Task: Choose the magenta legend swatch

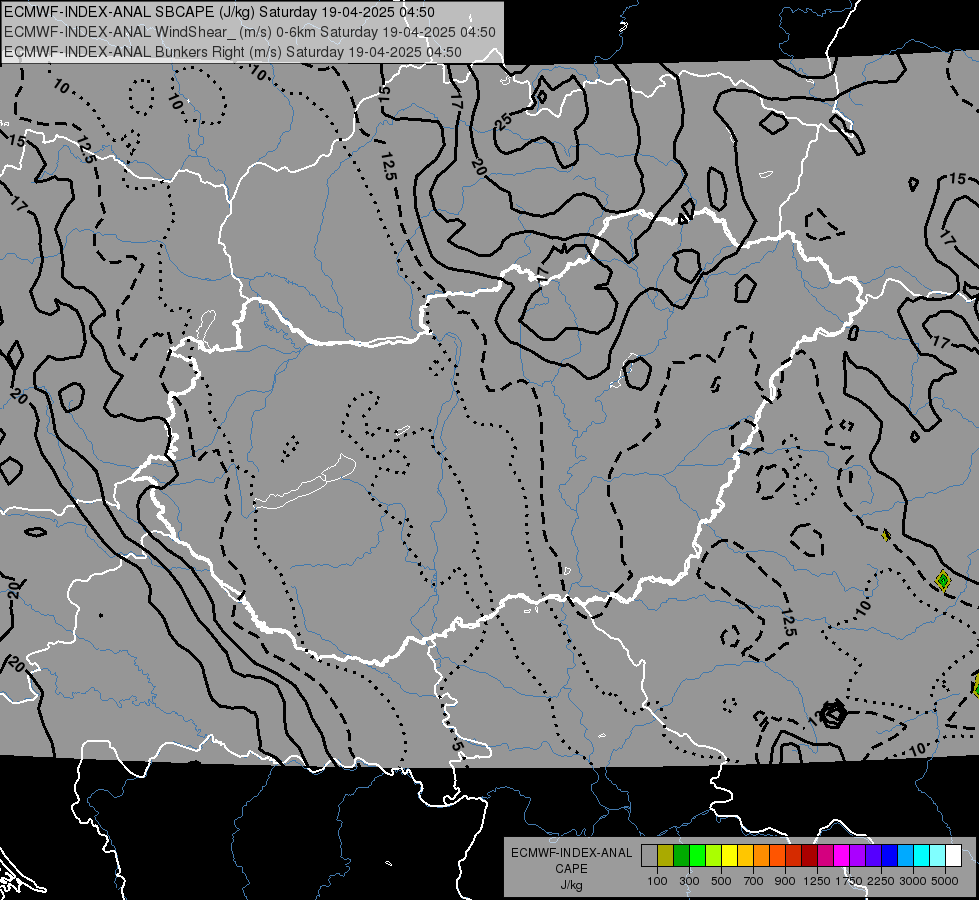Action: coord(842,856)
